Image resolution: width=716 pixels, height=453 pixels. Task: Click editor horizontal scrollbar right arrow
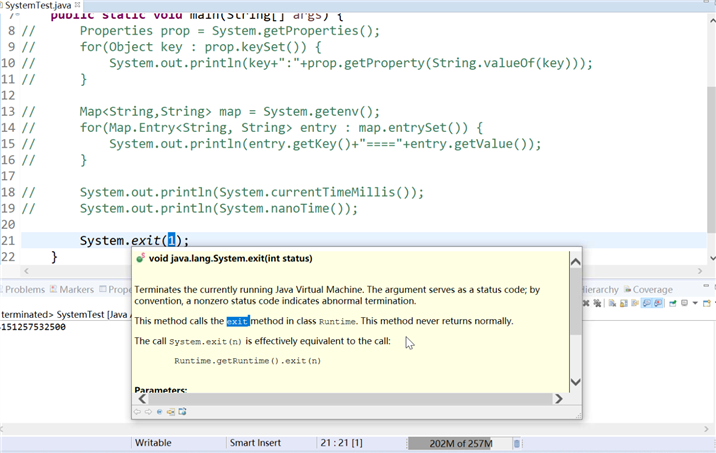click(x=700, y=271)
